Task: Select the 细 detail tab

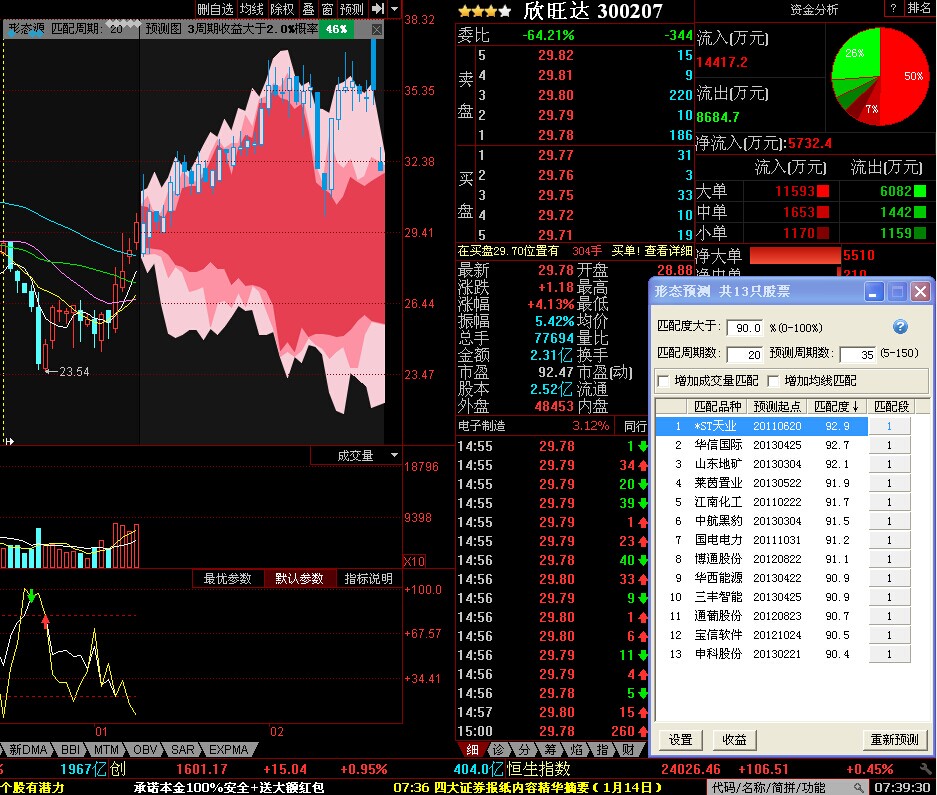Action: pyautogui.click(x=471, y=750)
